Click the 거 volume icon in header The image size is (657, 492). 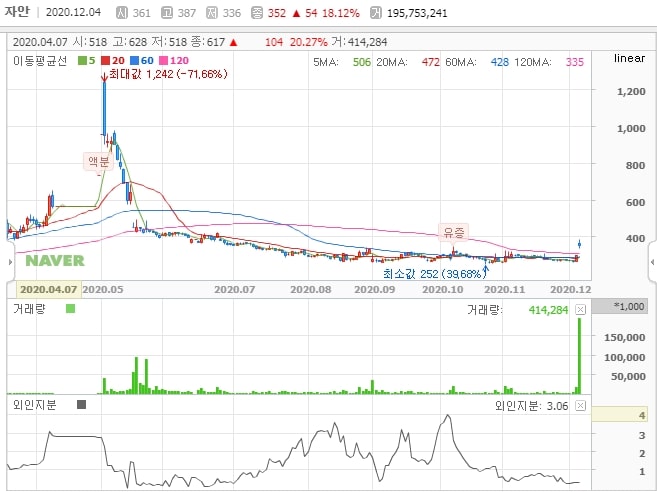click(x=376, y=13)
